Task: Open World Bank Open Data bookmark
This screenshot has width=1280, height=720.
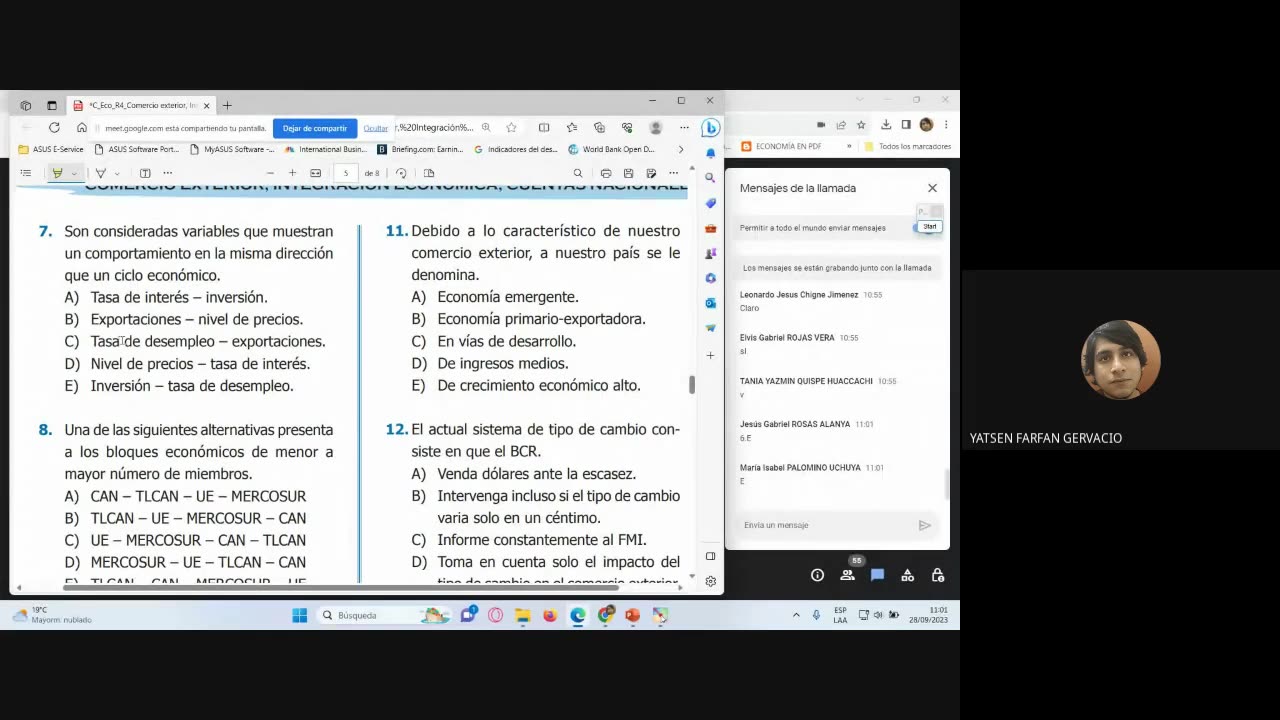Action: tap(612, 149)
